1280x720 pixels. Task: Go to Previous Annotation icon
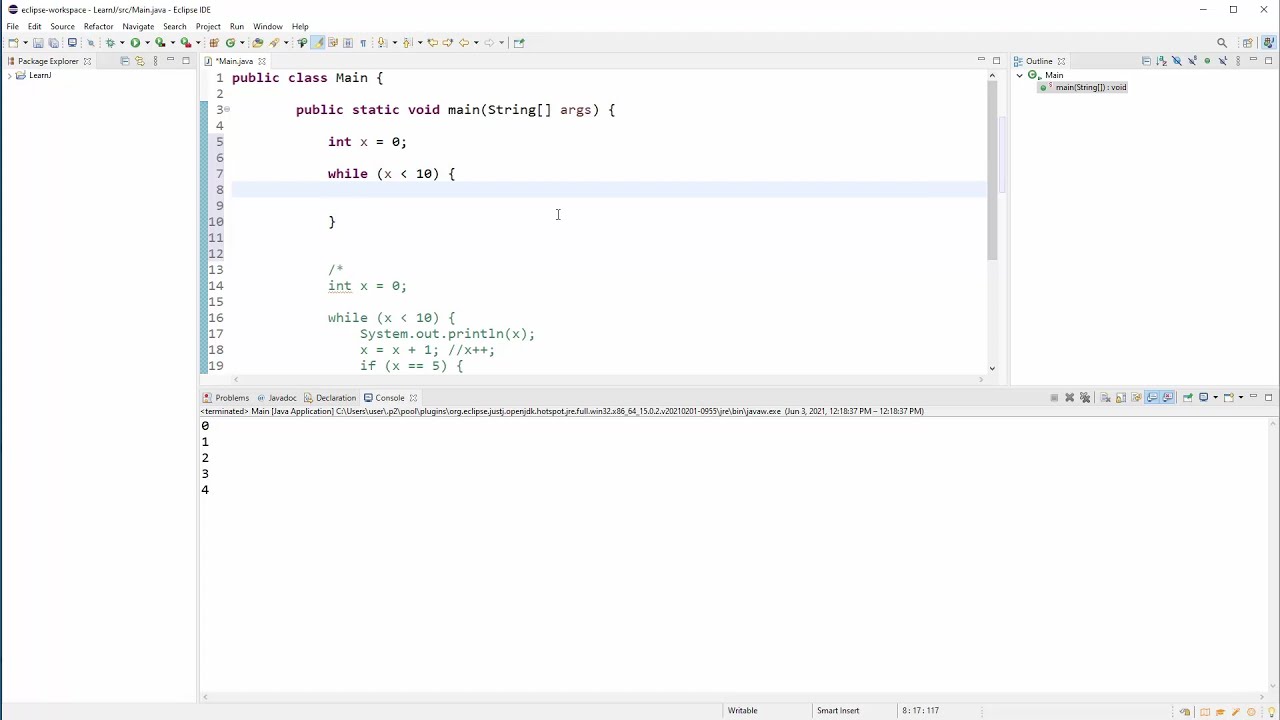(406, 42)
